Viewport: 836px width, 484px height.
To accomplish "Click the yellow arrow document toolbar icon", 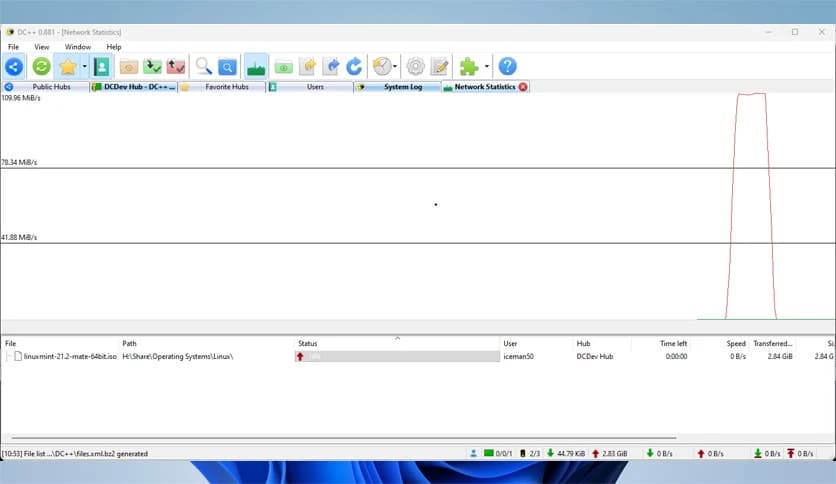I will tap(308, 67).
